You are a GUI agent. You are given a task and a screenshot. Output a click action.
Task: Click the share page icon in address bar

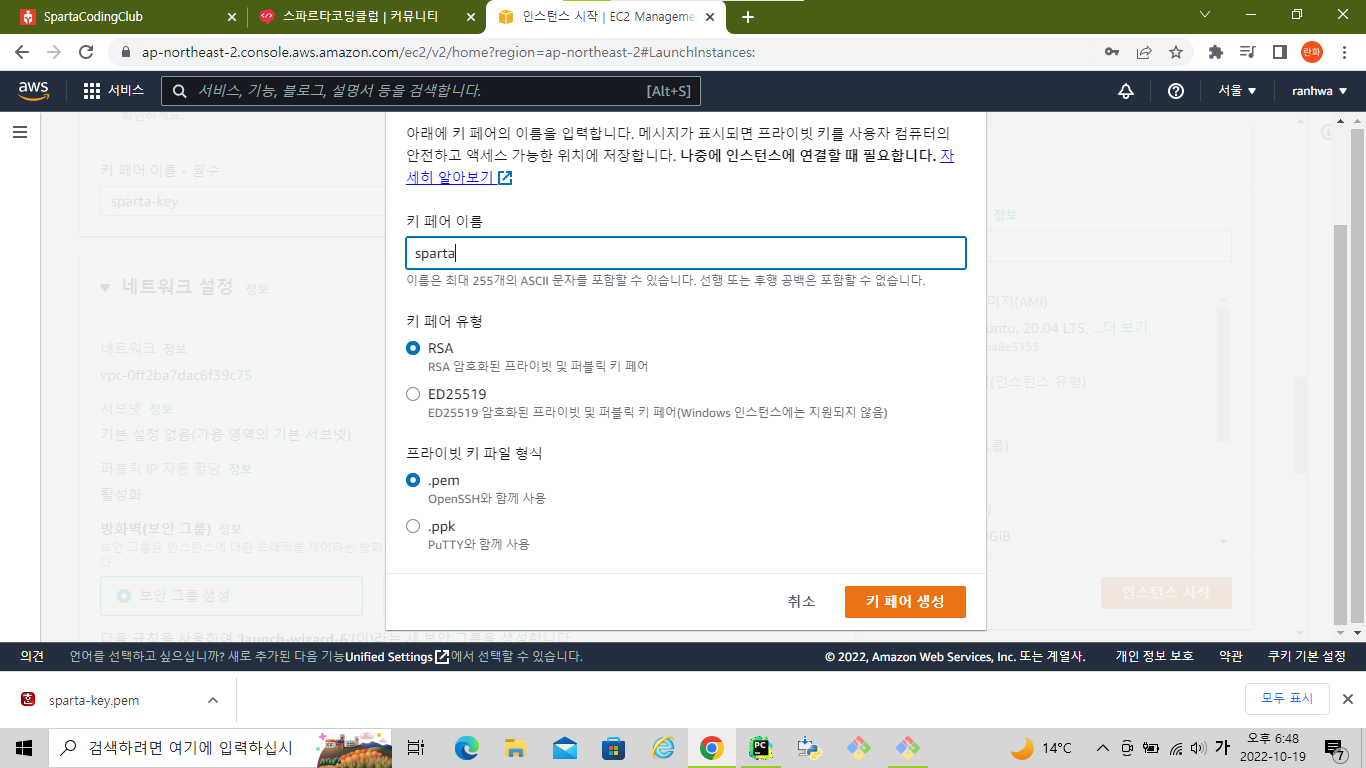click(1144, 52)
